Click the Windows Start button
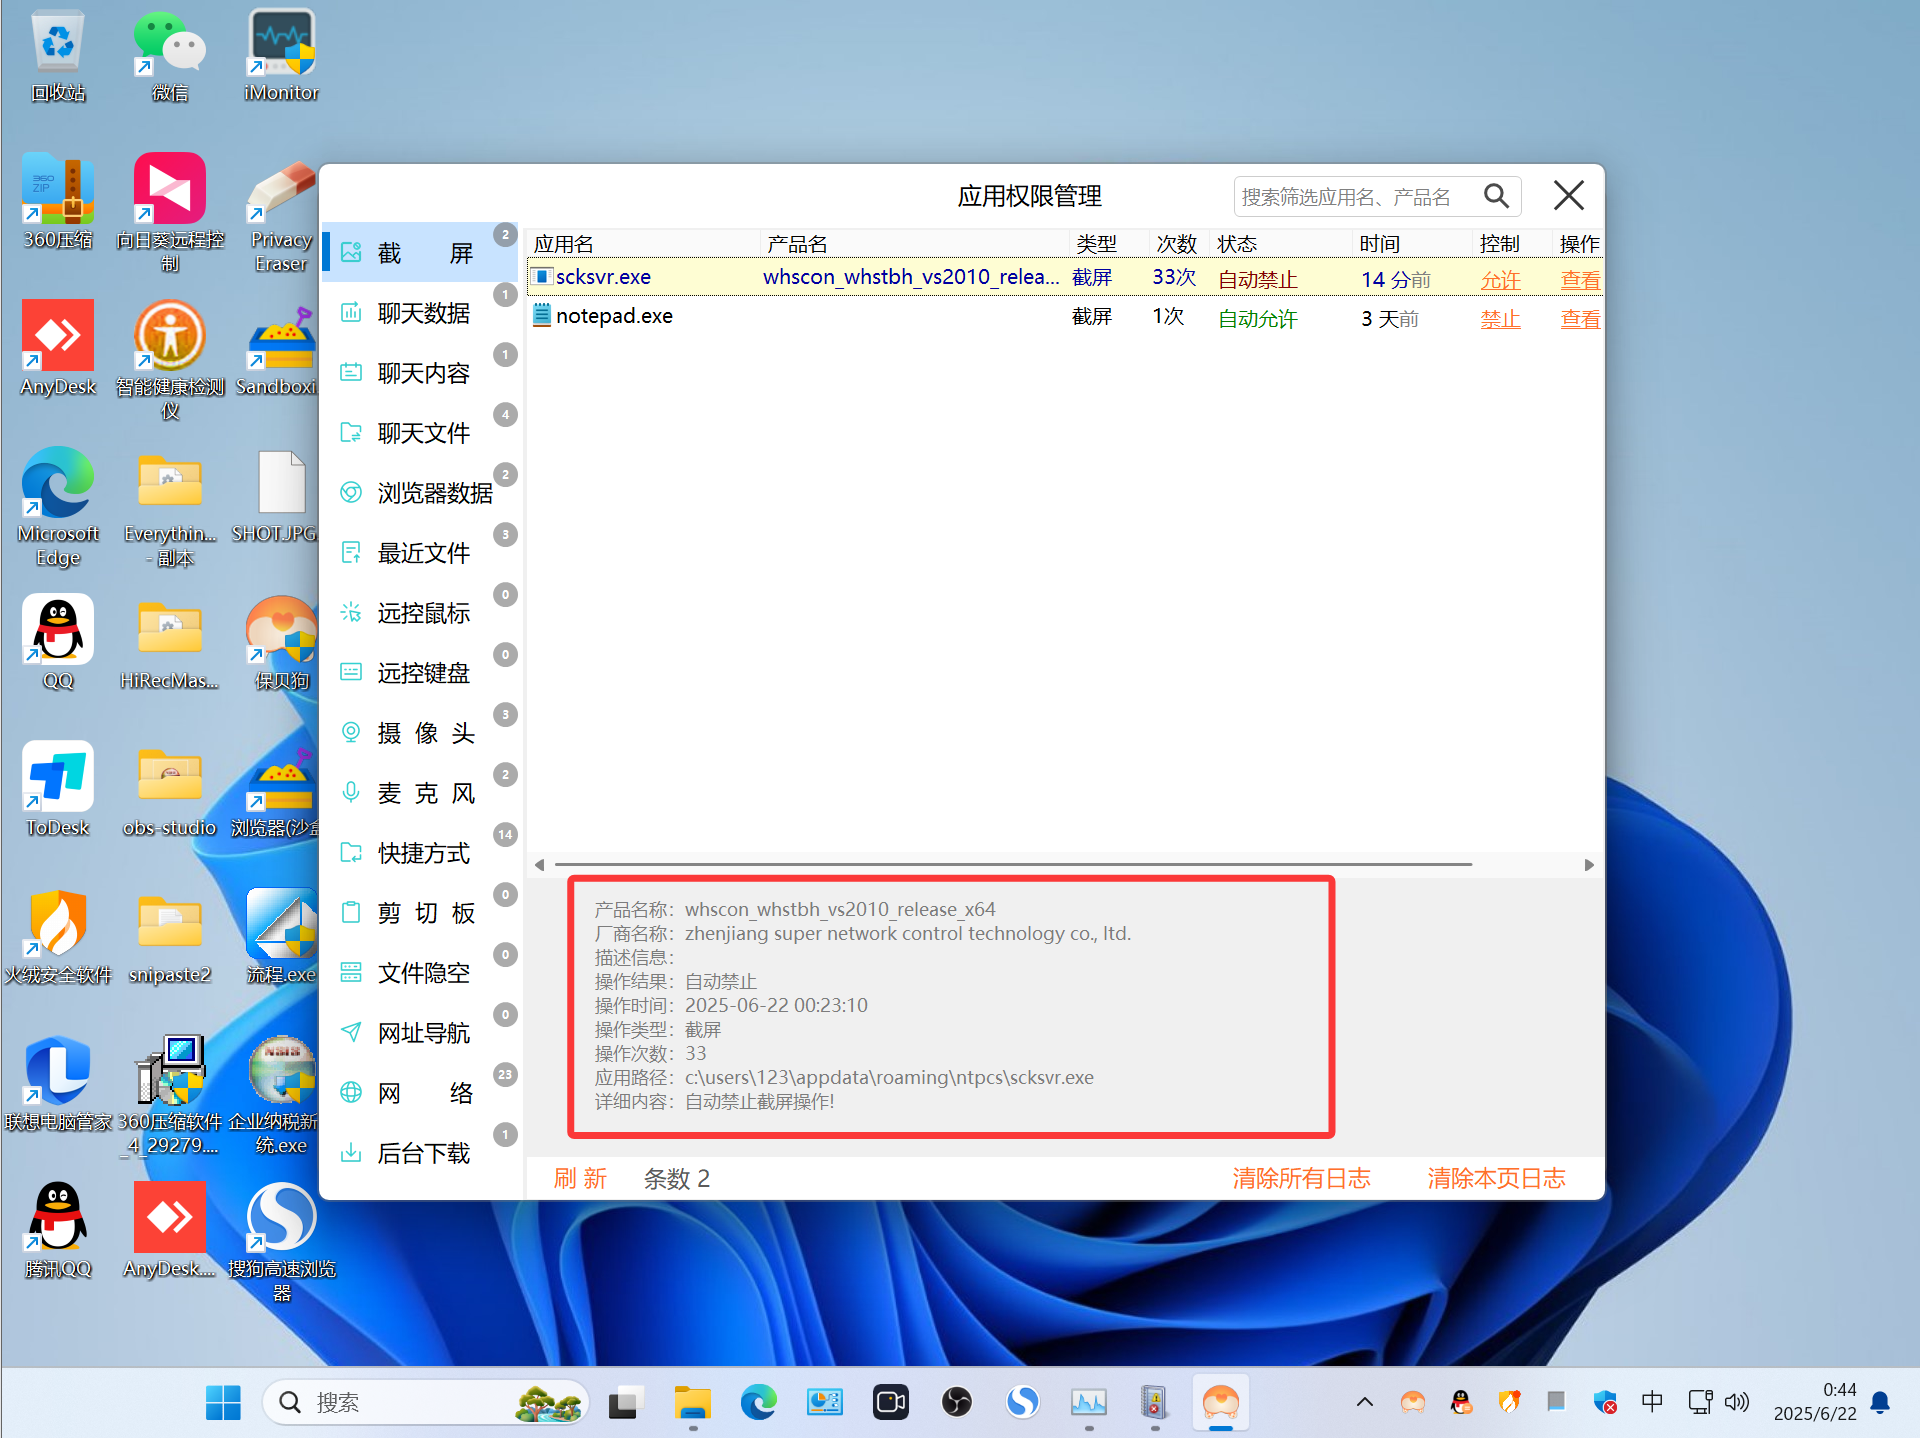Viewport: 1920px width, 1438px height. pos(223,1402)
